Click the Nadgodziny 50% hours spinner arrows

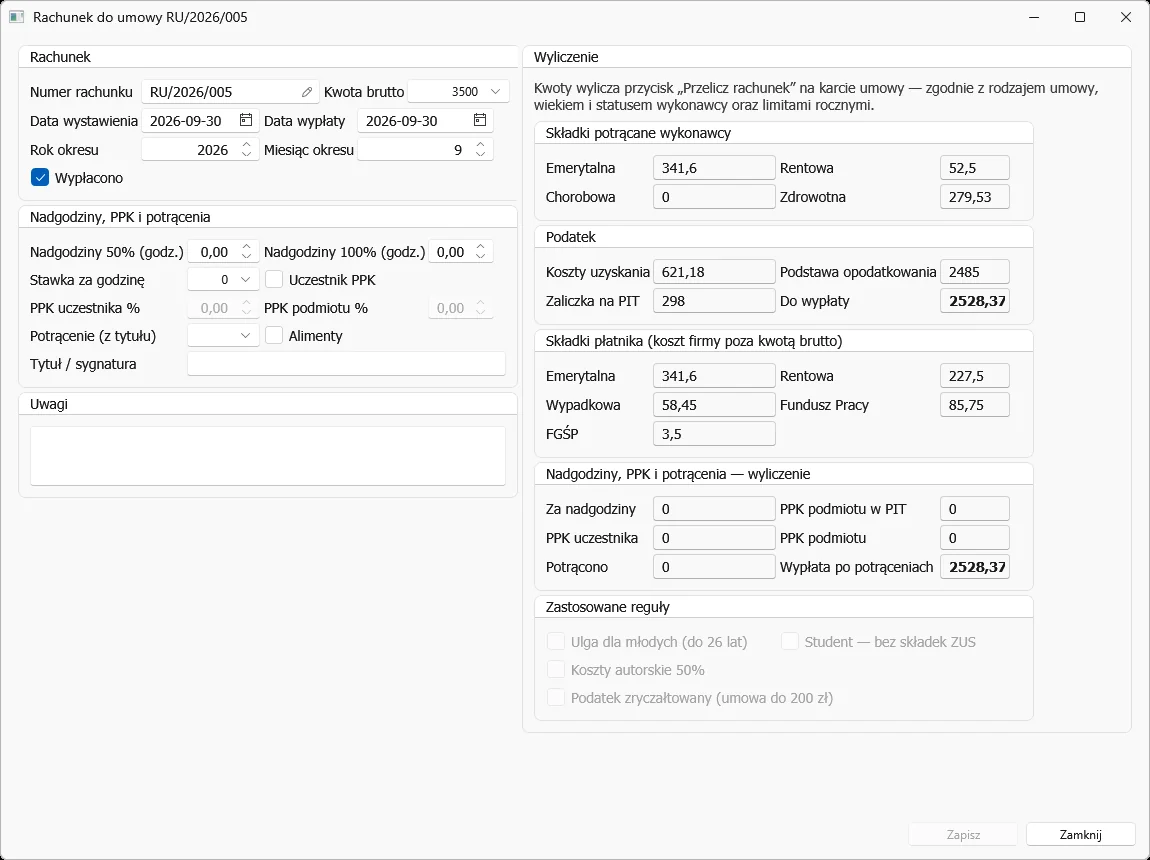pos(246,251)
